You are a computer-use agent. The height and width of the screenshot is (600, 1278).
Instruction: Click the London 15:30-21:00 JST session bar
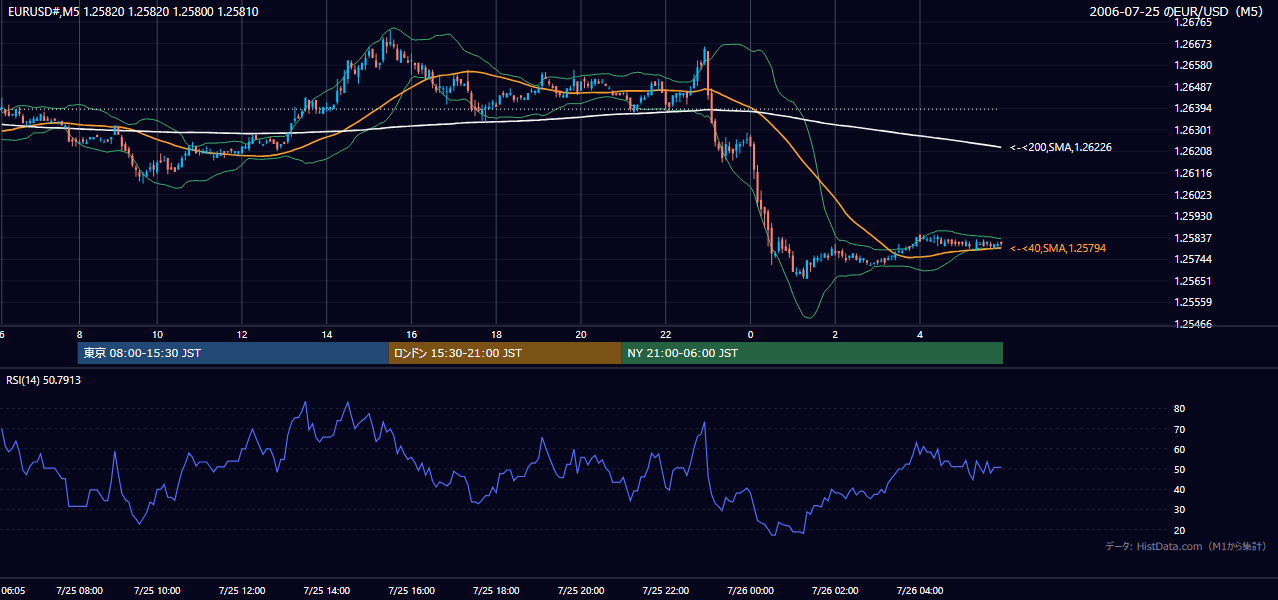point(505,353)
